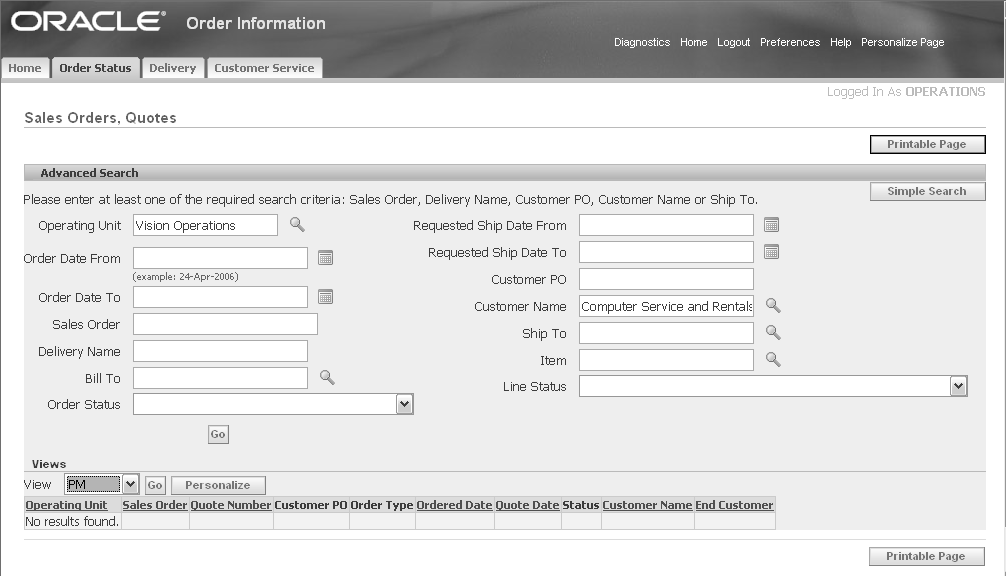1006x576 pixels.
Task: Switch to the Home tab
Action: tap(25, 68)
